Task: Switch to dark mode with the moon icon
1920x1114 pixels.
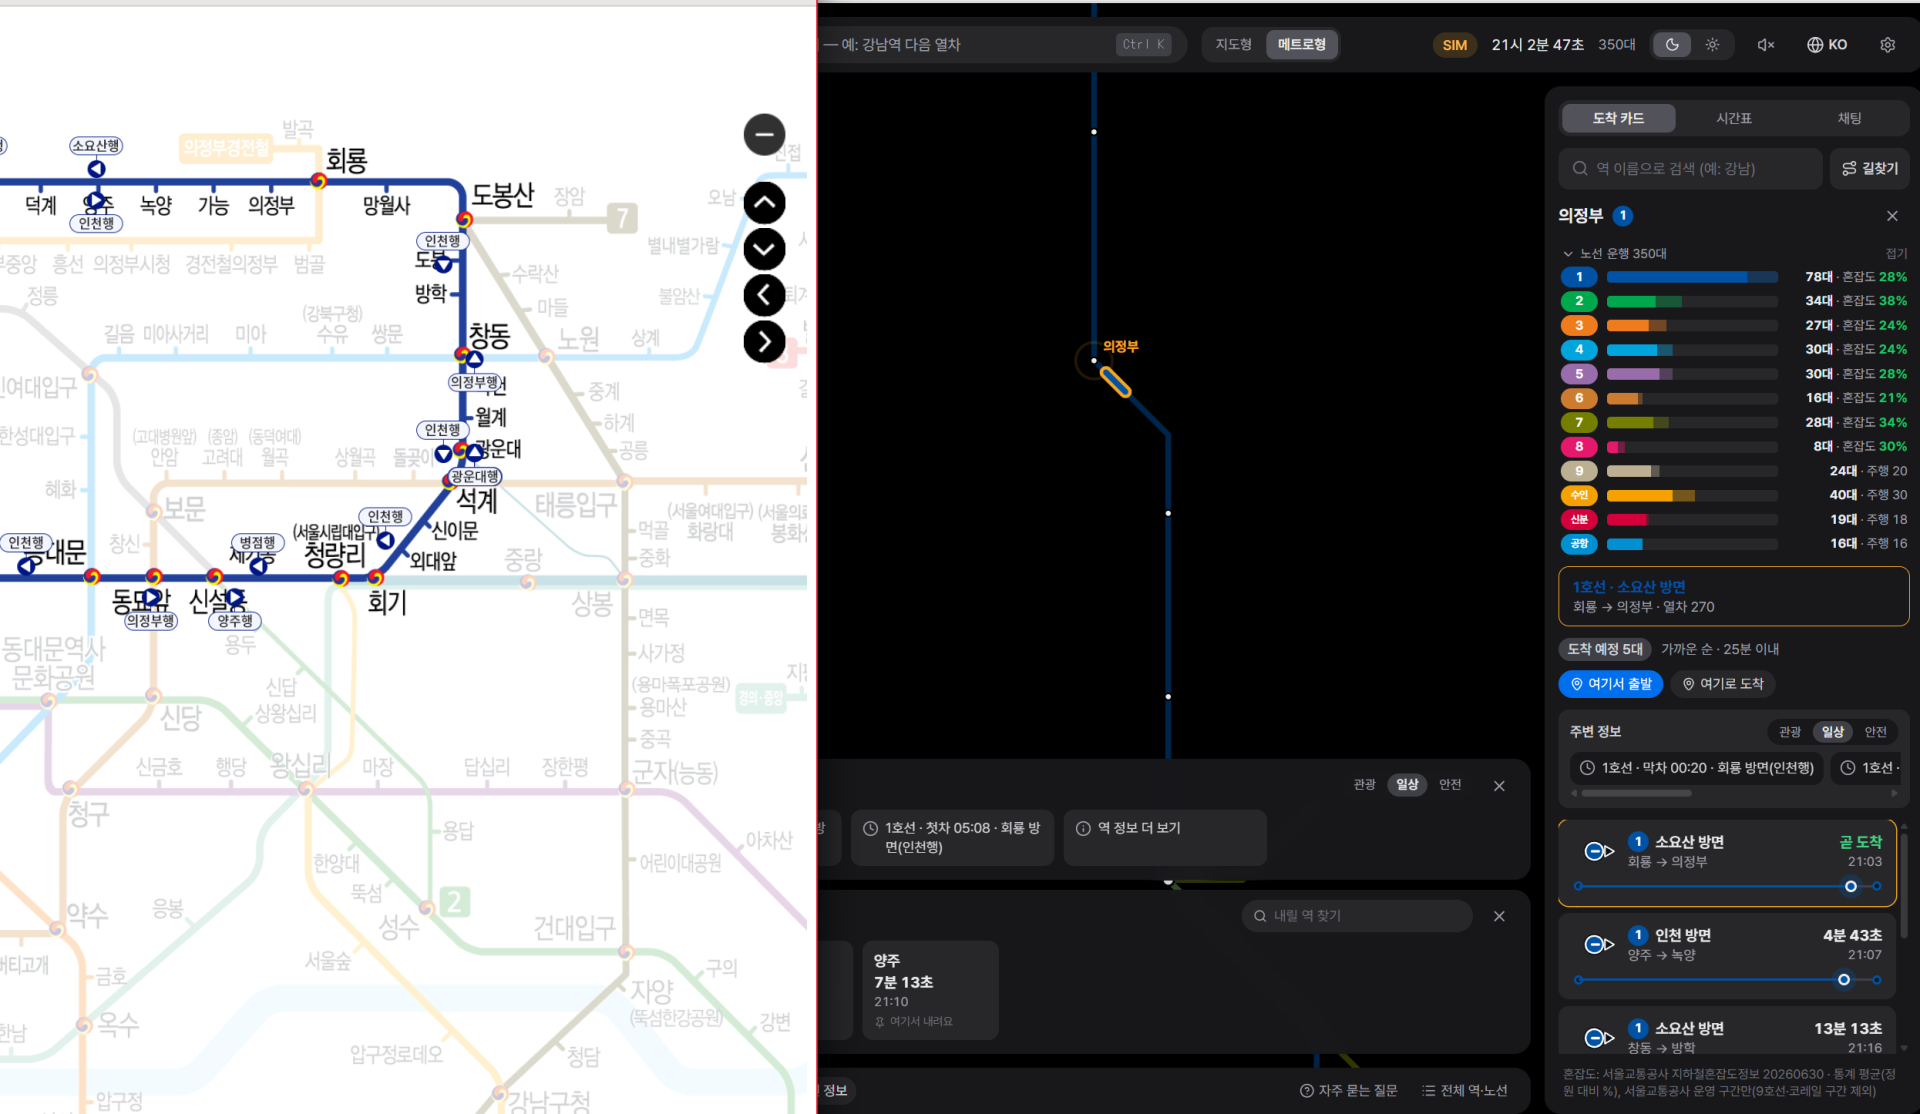Action: point(1672,45)
